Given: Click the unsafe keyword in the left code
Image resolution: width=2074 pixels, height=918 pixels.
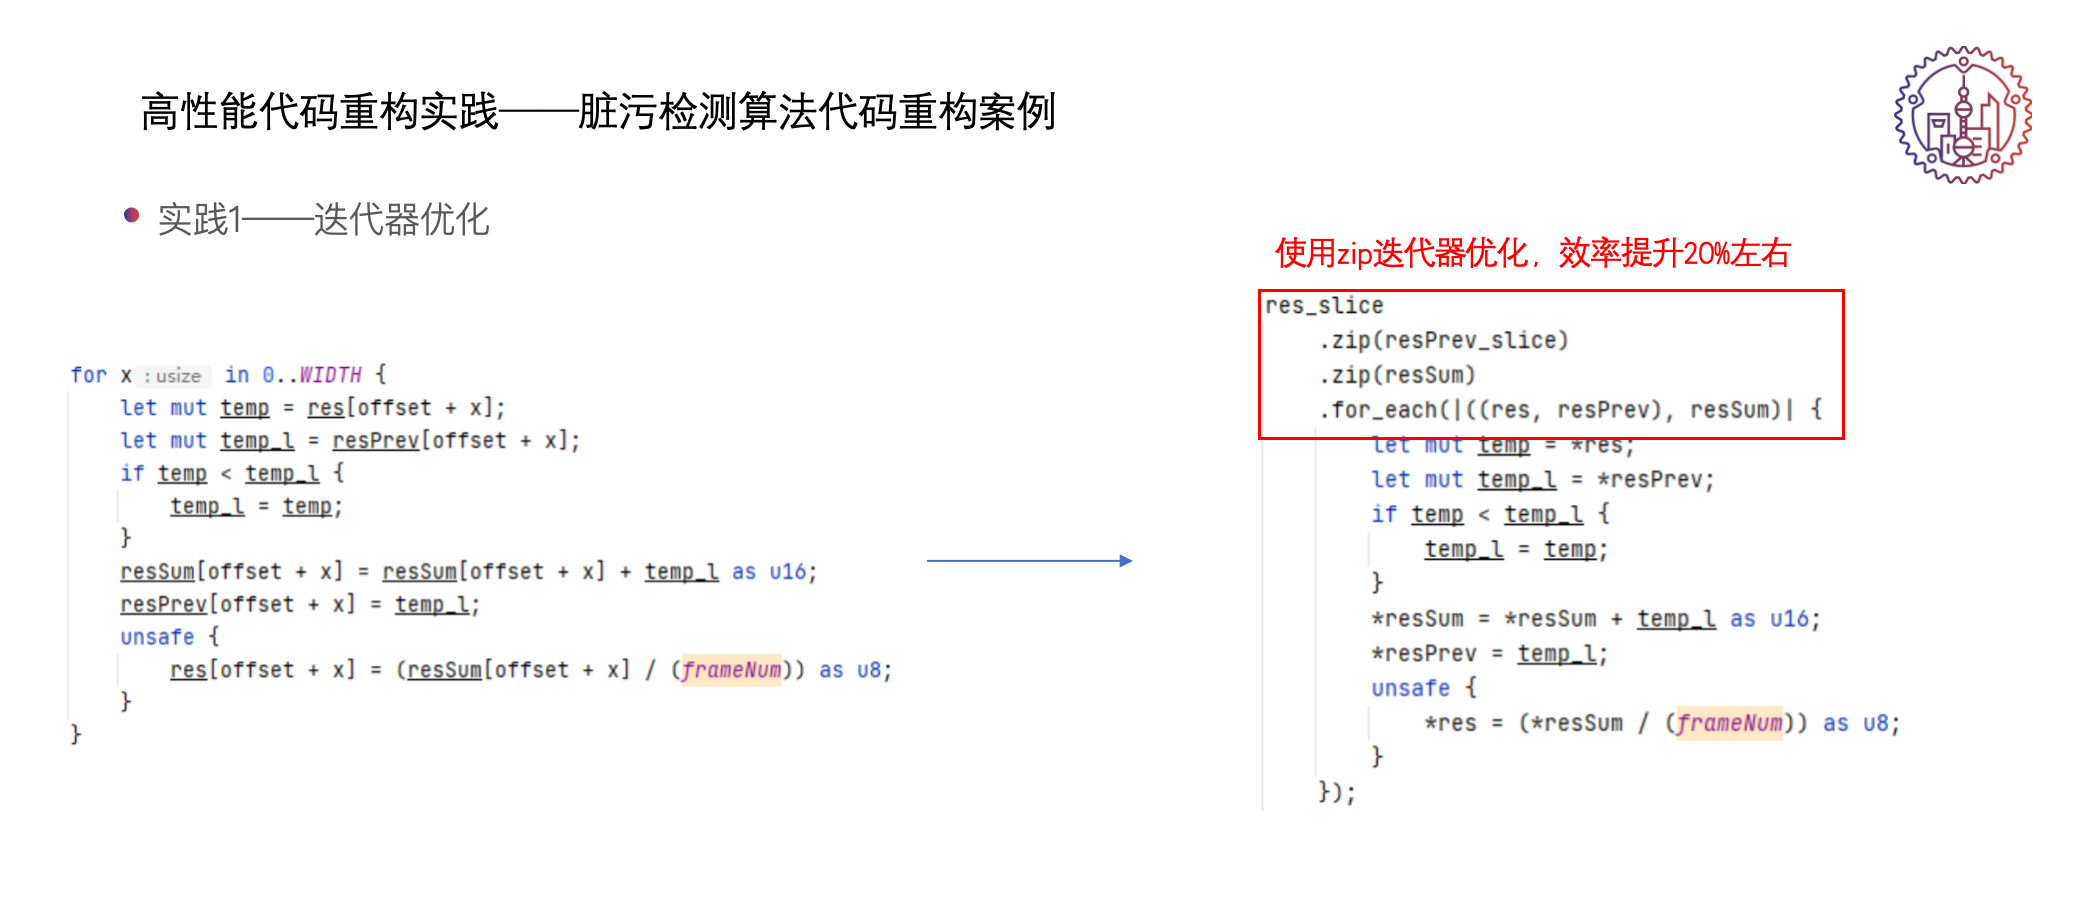Looking at the screenshot, I should tap(157, 637).
